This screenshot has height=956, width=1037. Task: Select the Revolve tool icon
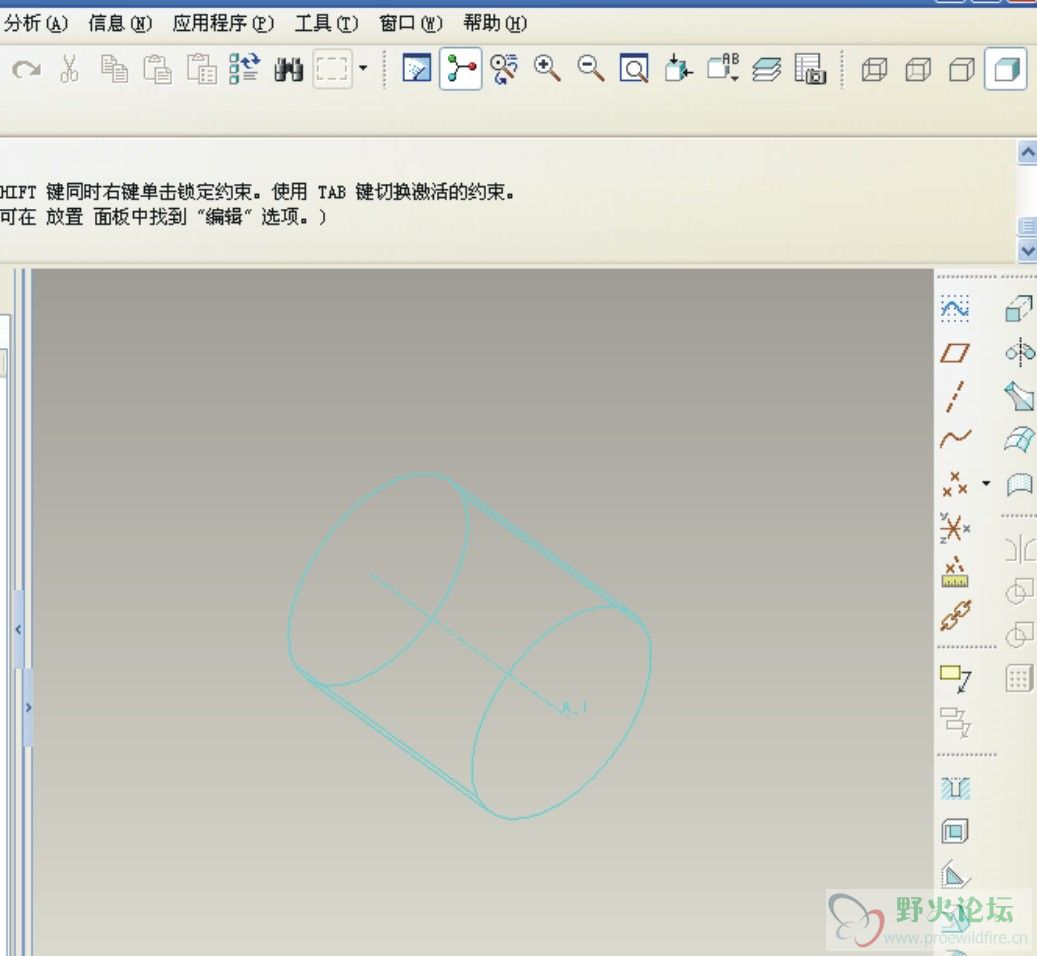(x=1020, y=352)
